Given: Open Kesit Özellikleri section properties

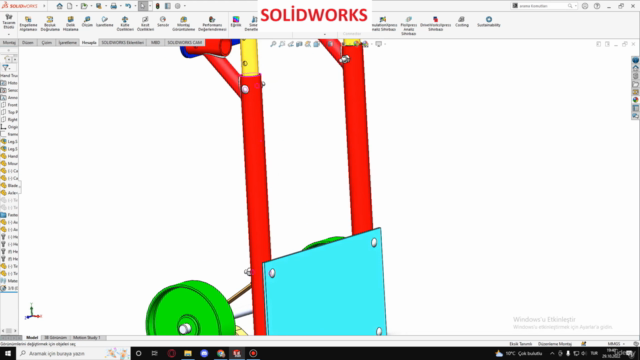Looking at the screenshot, I should coord(145,24).
